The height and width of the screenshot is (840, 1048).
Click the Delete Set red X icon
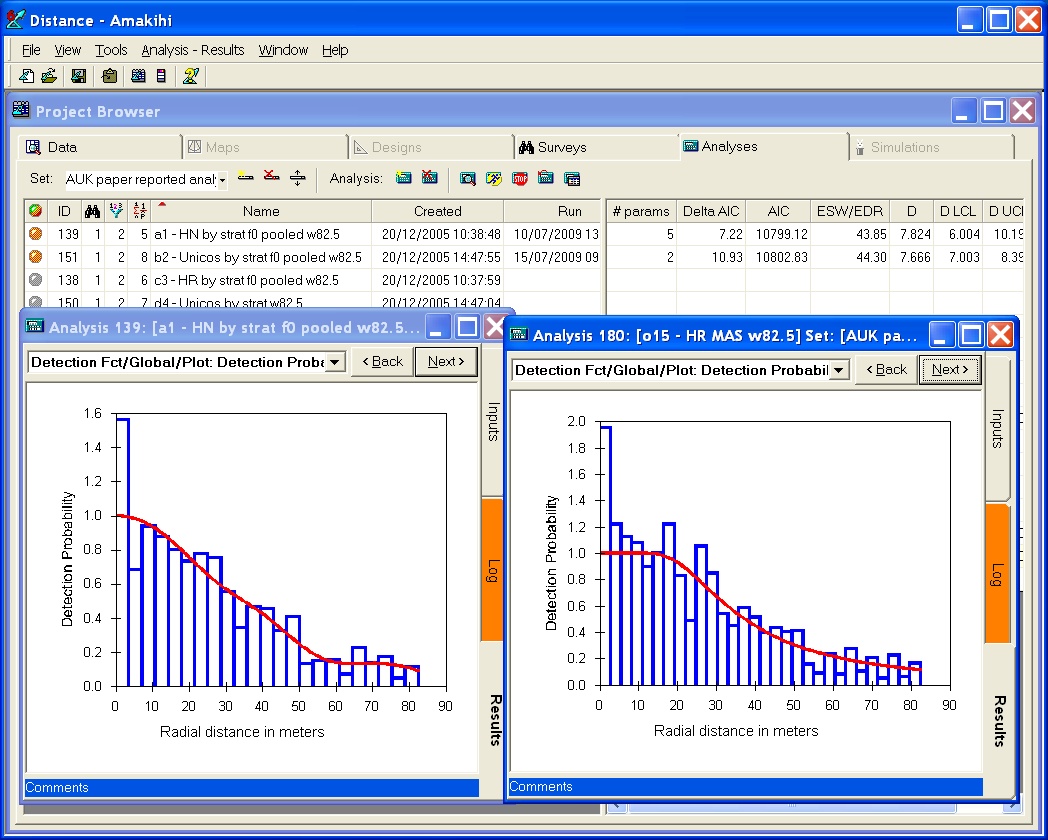coord(271,176)
